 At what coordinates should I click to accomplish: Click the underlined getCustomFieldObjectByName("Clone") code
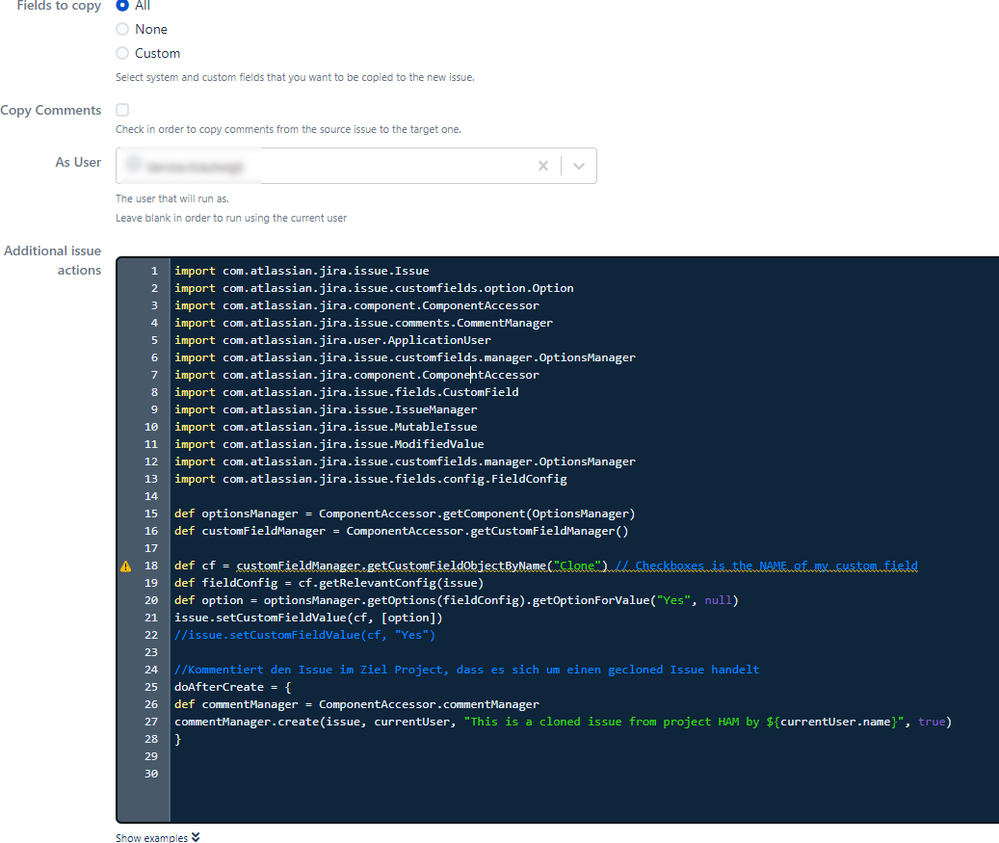422,566
